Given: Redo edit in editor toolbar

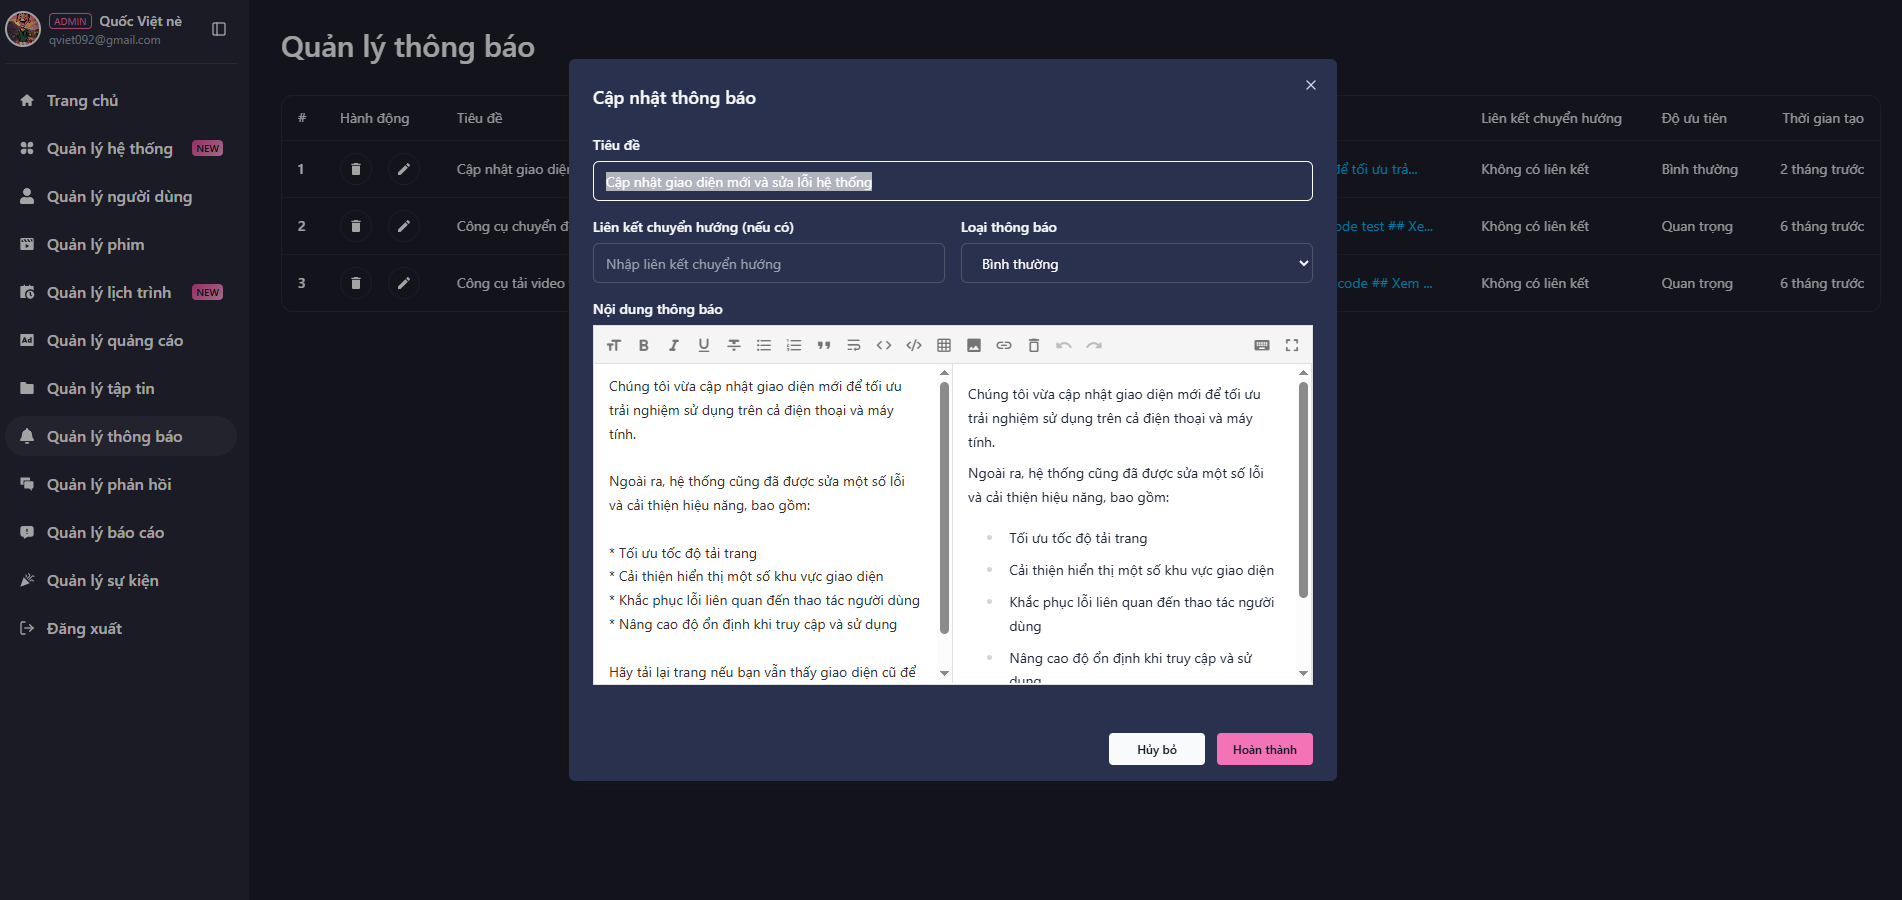Looking at the screenshot, I should (1094, 345).
